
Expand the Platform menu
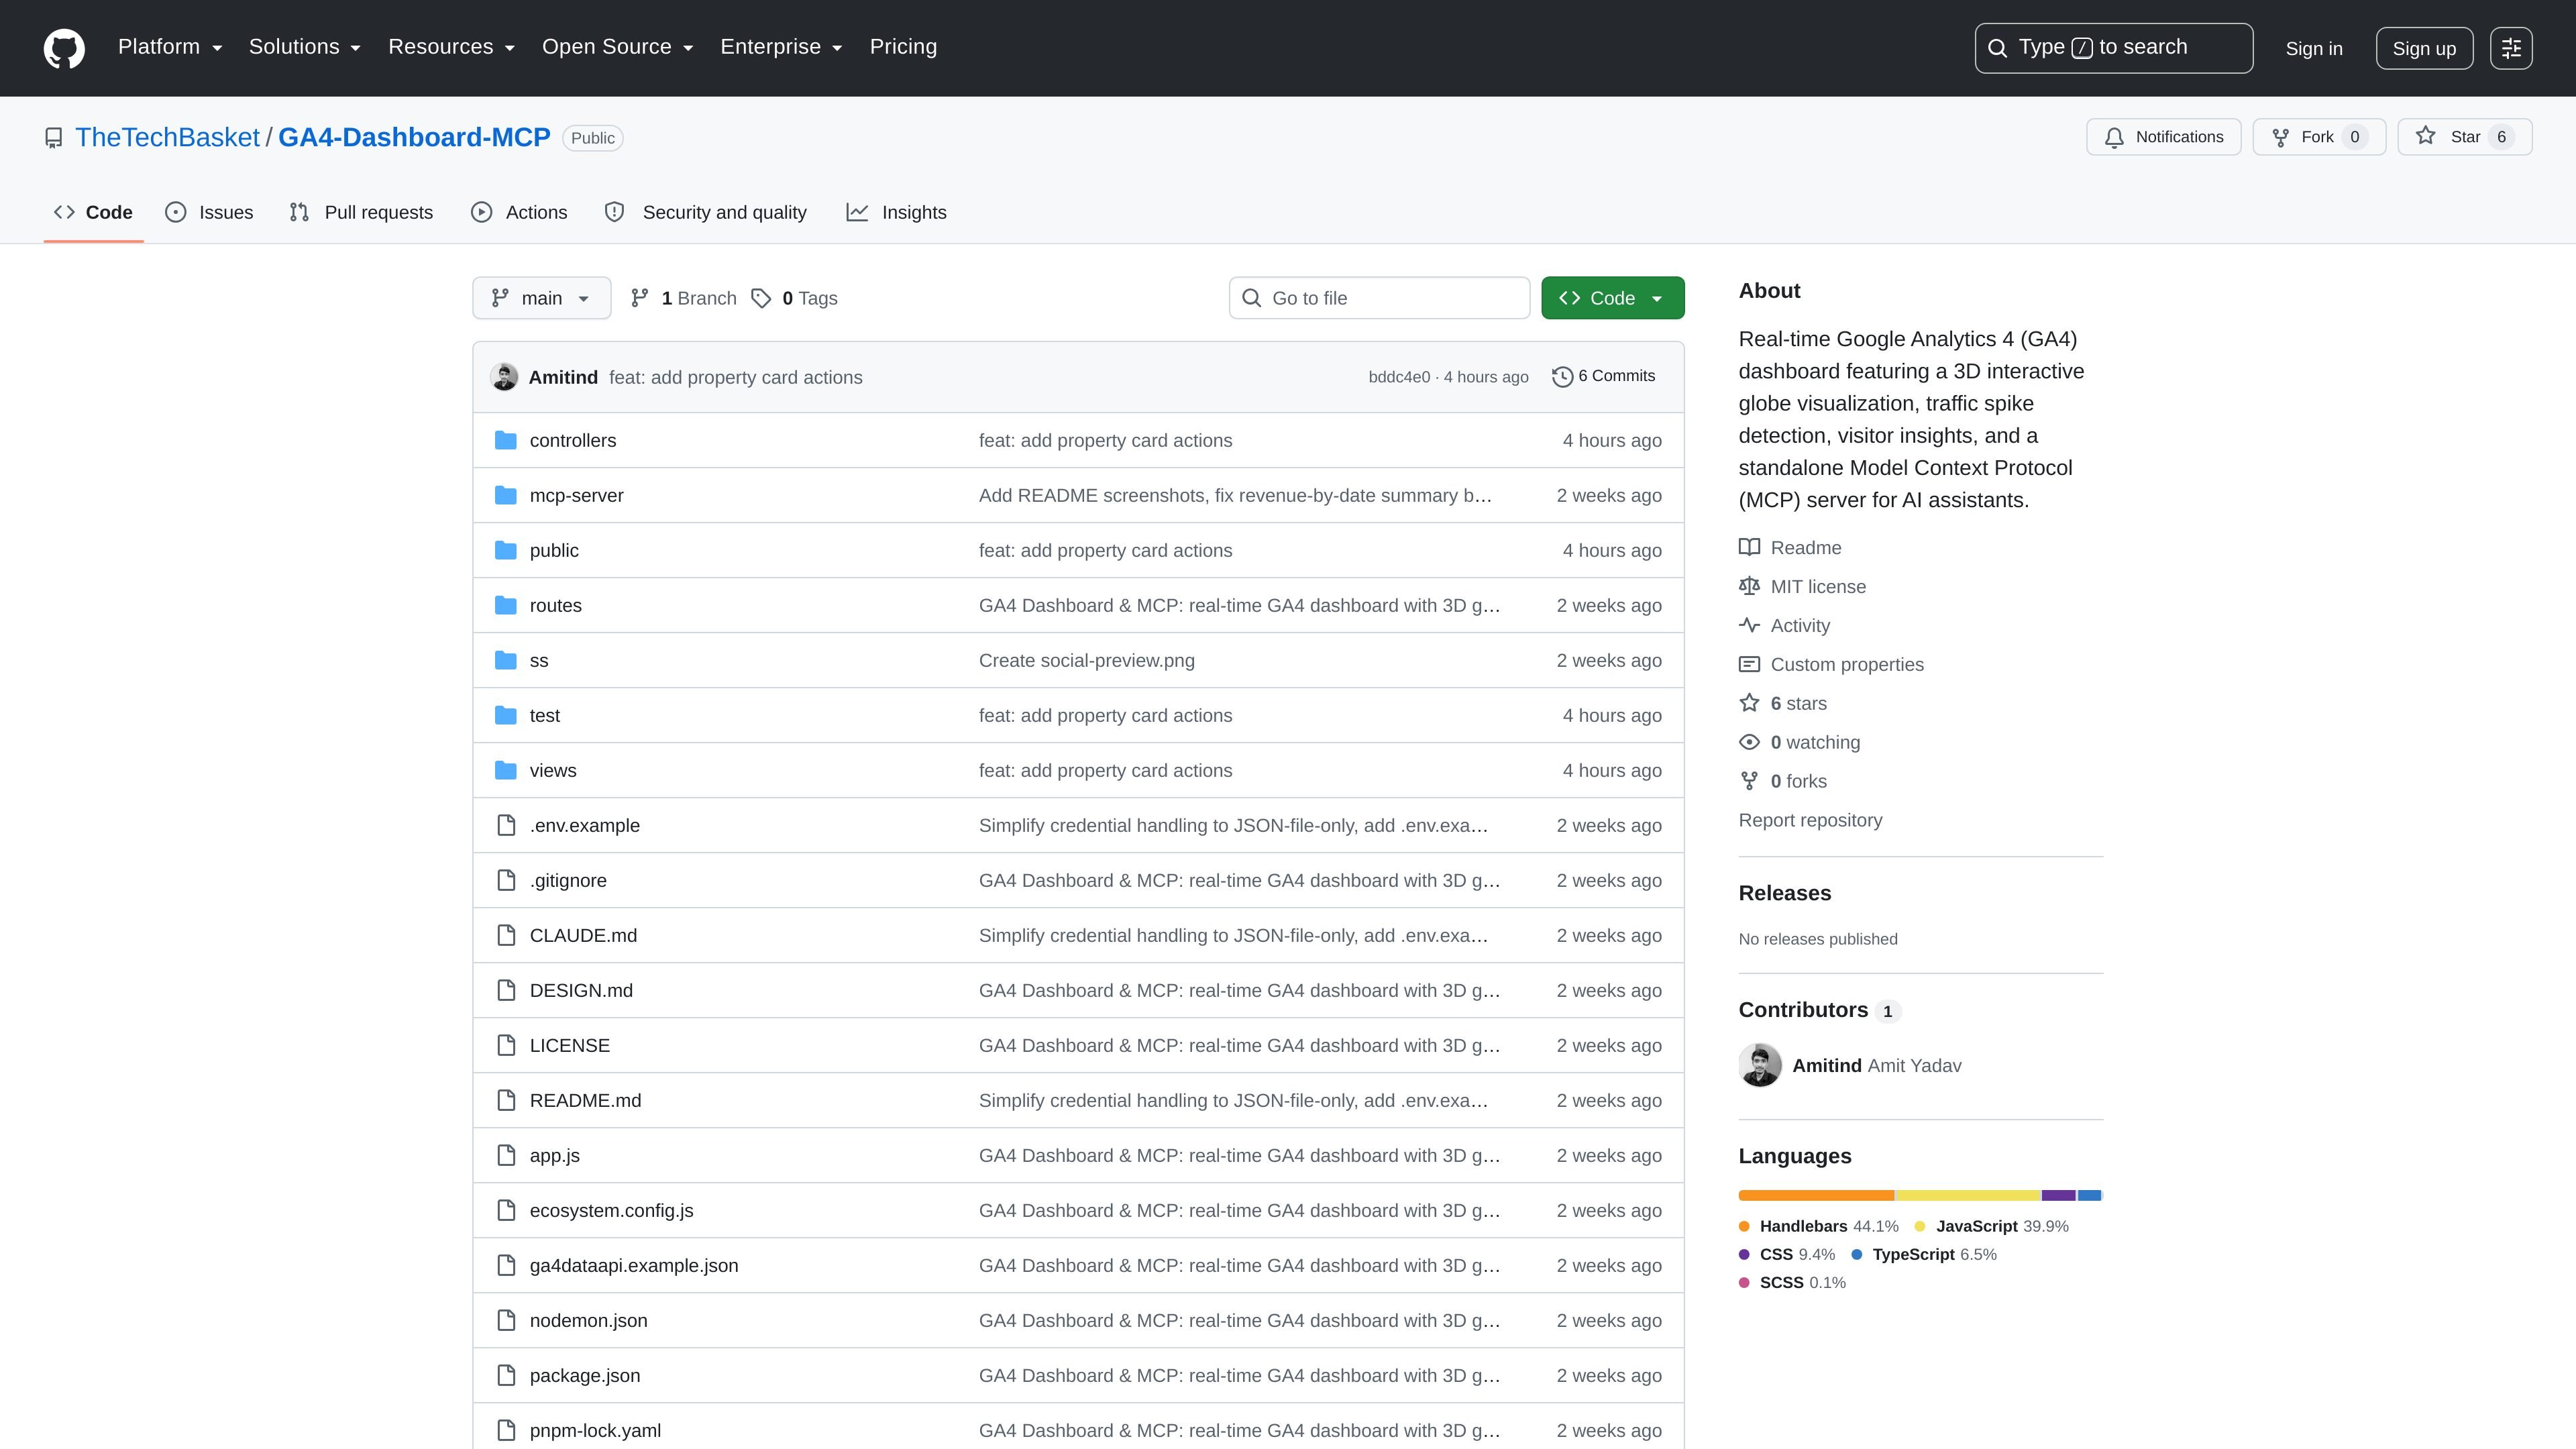[x=170, y=47]
